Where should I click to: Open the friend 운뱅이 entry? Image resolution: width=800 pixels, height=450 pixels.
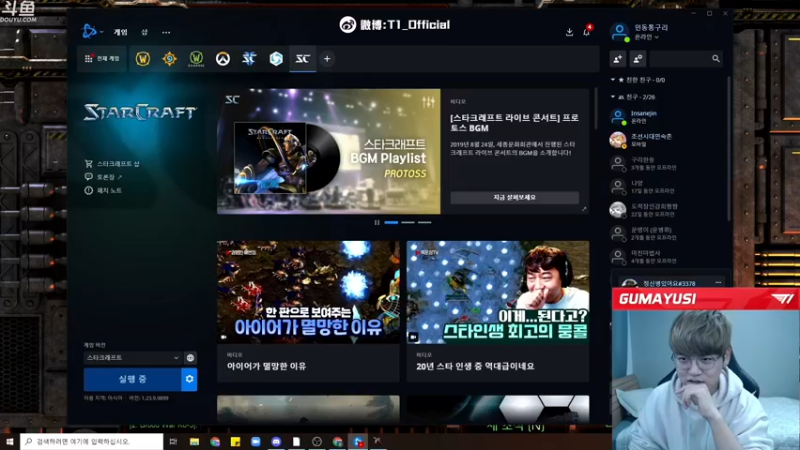click(x=666, y=233)
